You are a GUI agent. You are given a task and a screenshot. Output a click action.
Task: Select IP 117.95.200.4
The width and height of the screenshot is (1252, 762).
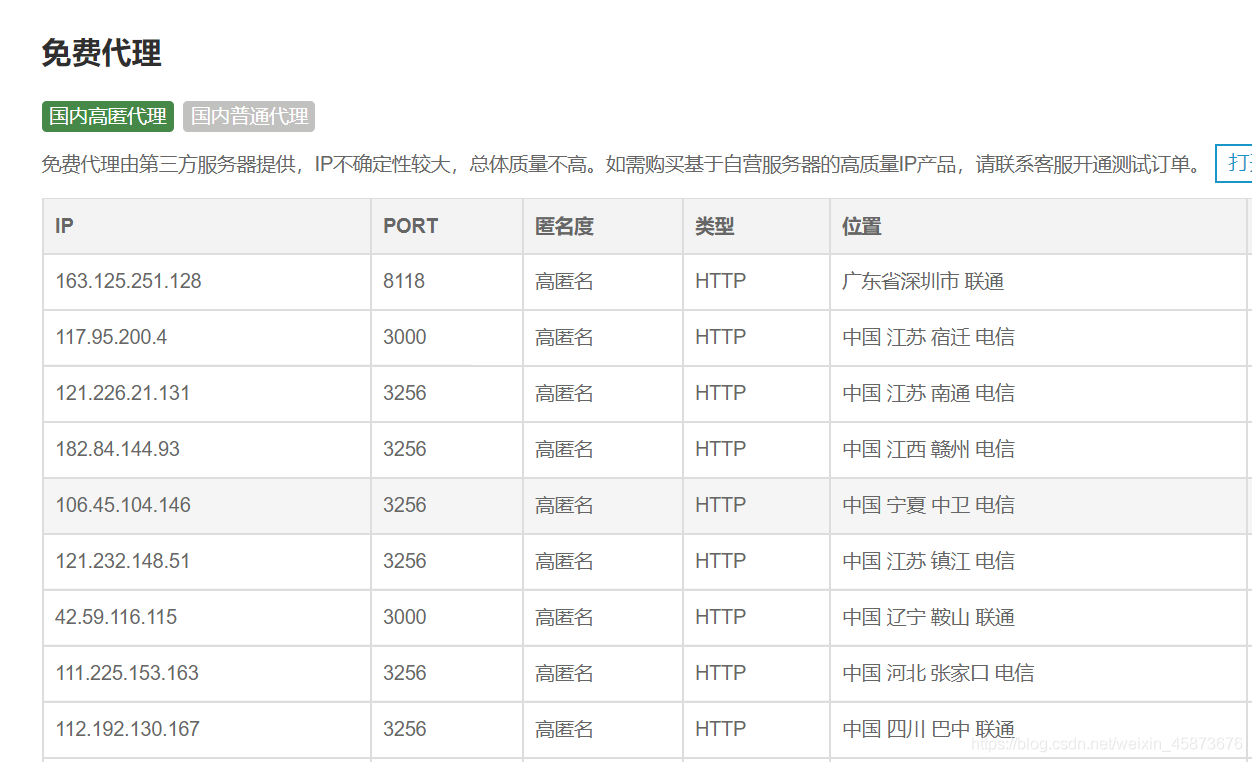pyautogui.click(x=111, y=337)
